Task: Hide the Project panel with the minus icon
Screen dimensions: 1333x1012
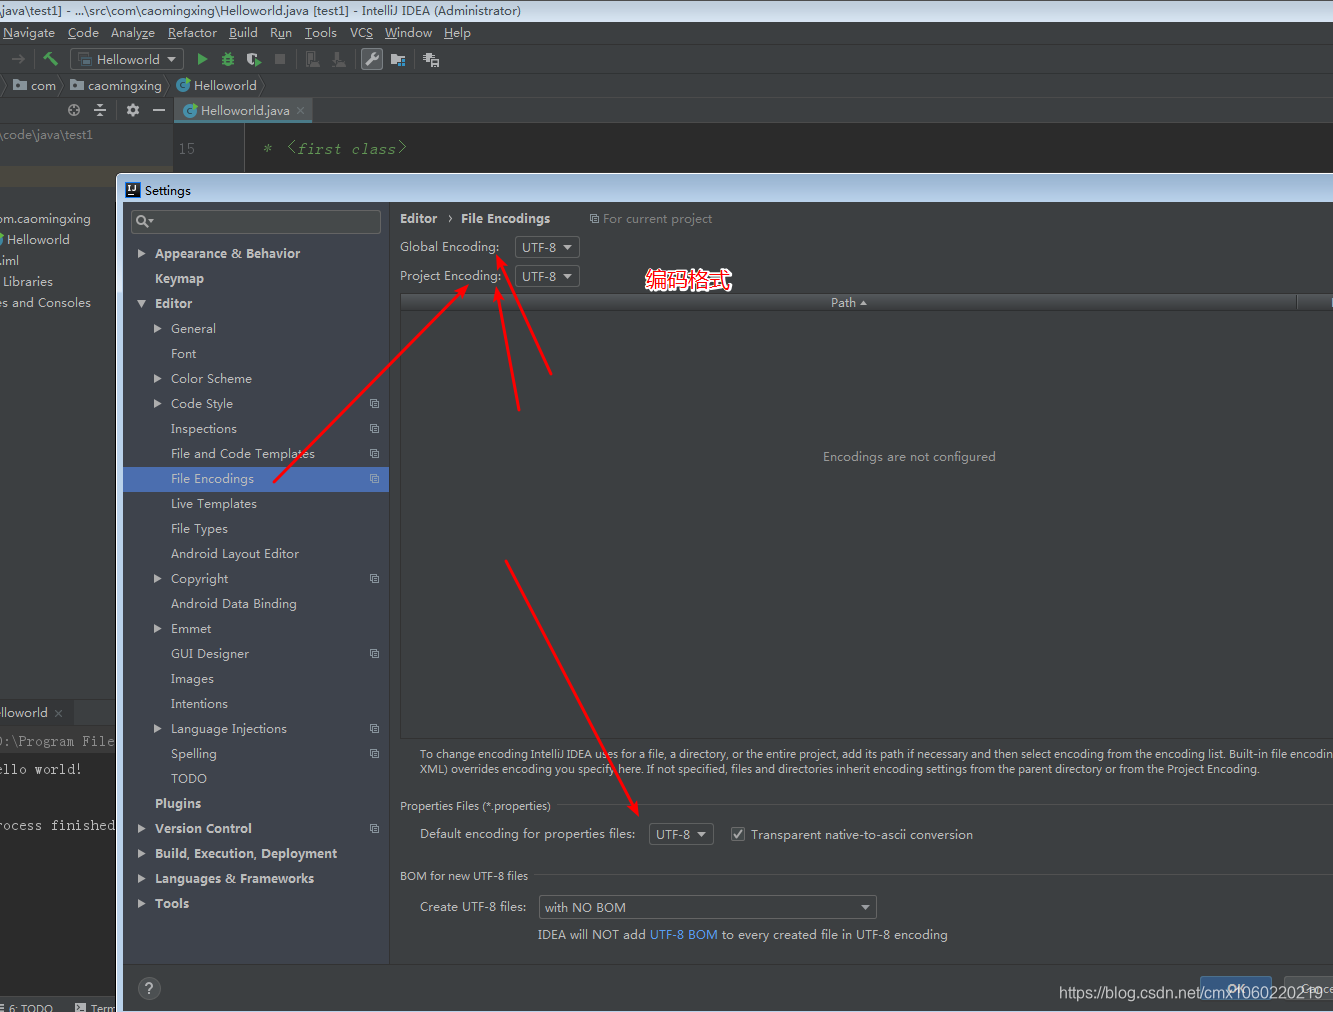Action: coord(159,110)
